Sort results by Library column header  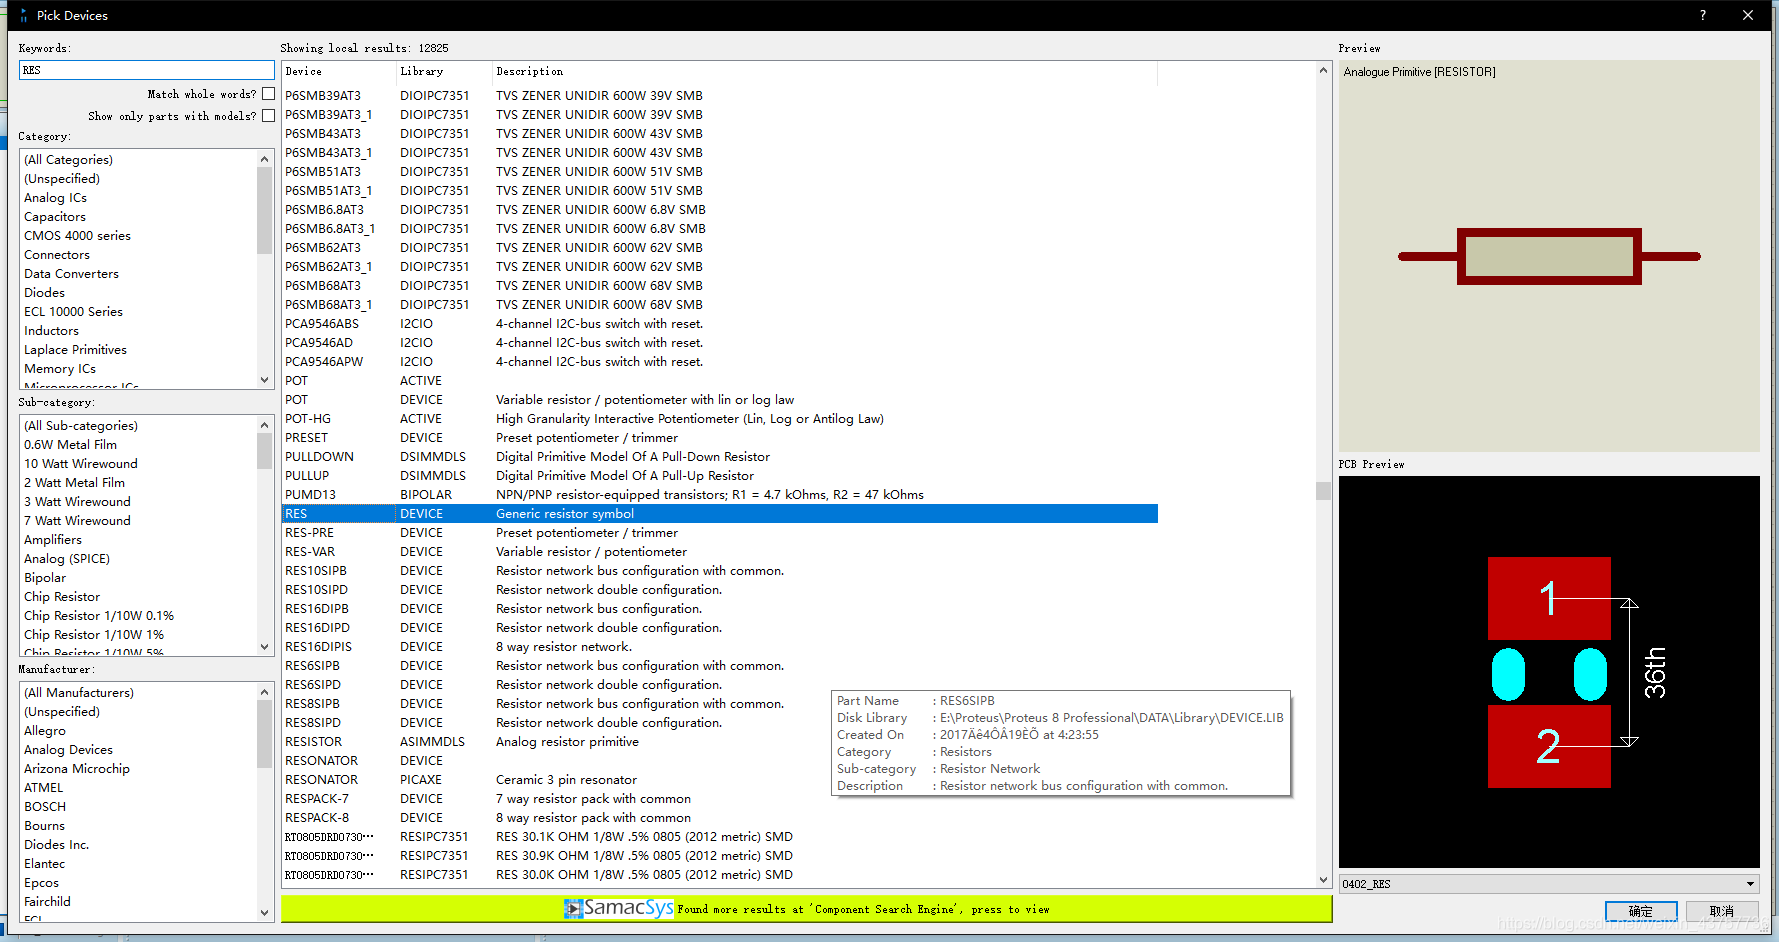point(444,71)
